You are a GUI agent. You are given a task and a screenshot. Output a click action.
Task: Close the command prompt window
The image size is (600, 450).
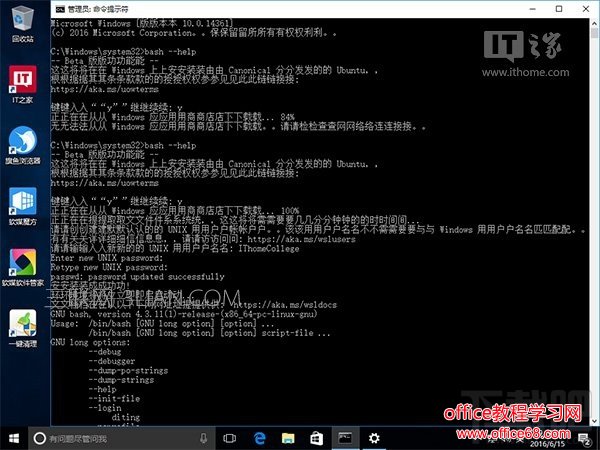tap(586, 9)
